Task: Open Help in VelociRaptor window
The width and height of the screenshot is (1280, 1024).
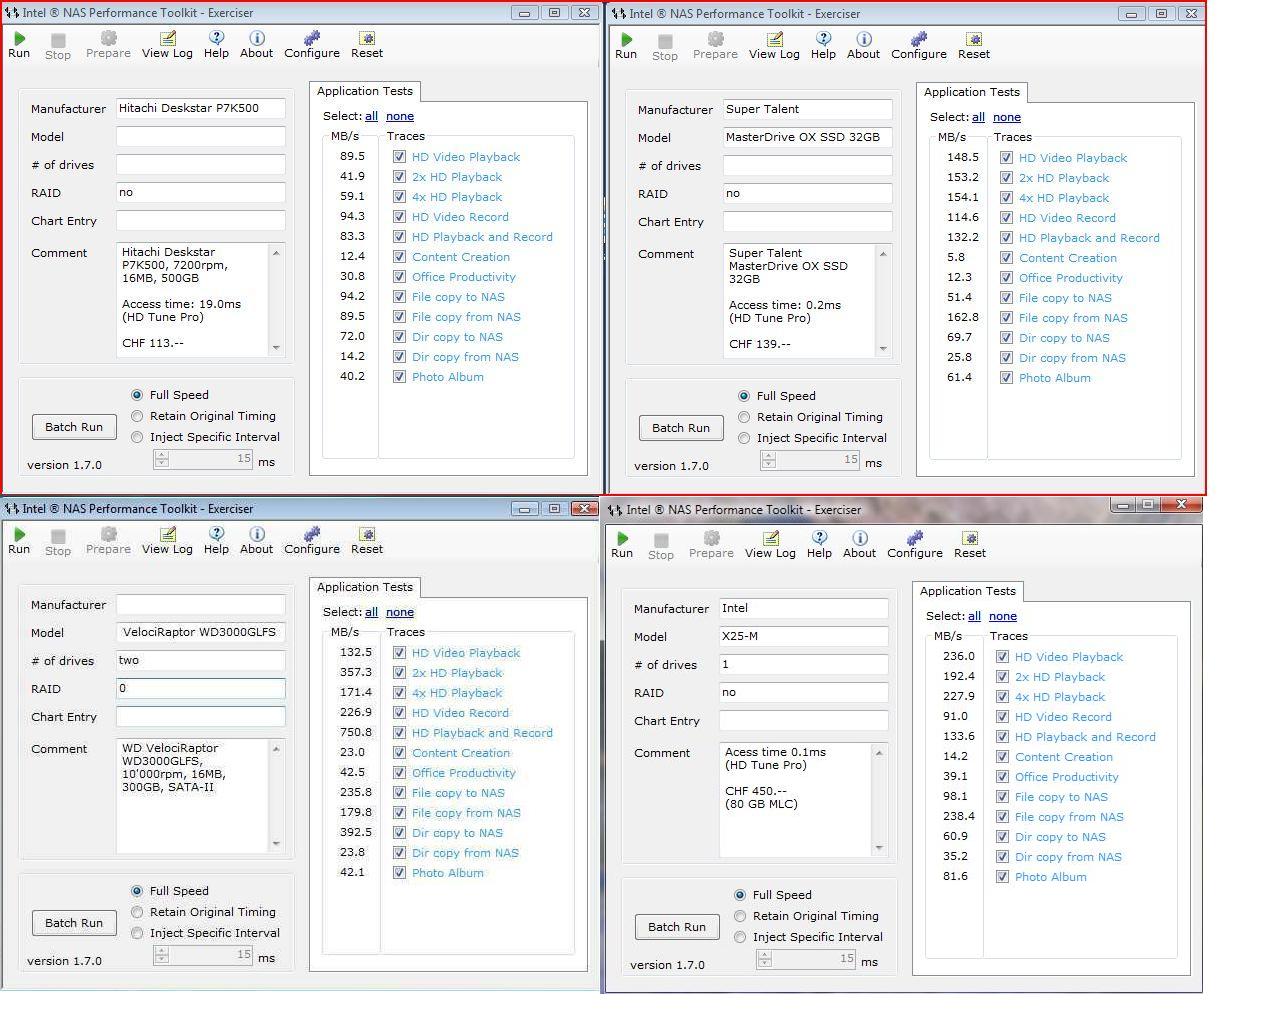Action: 216,540
